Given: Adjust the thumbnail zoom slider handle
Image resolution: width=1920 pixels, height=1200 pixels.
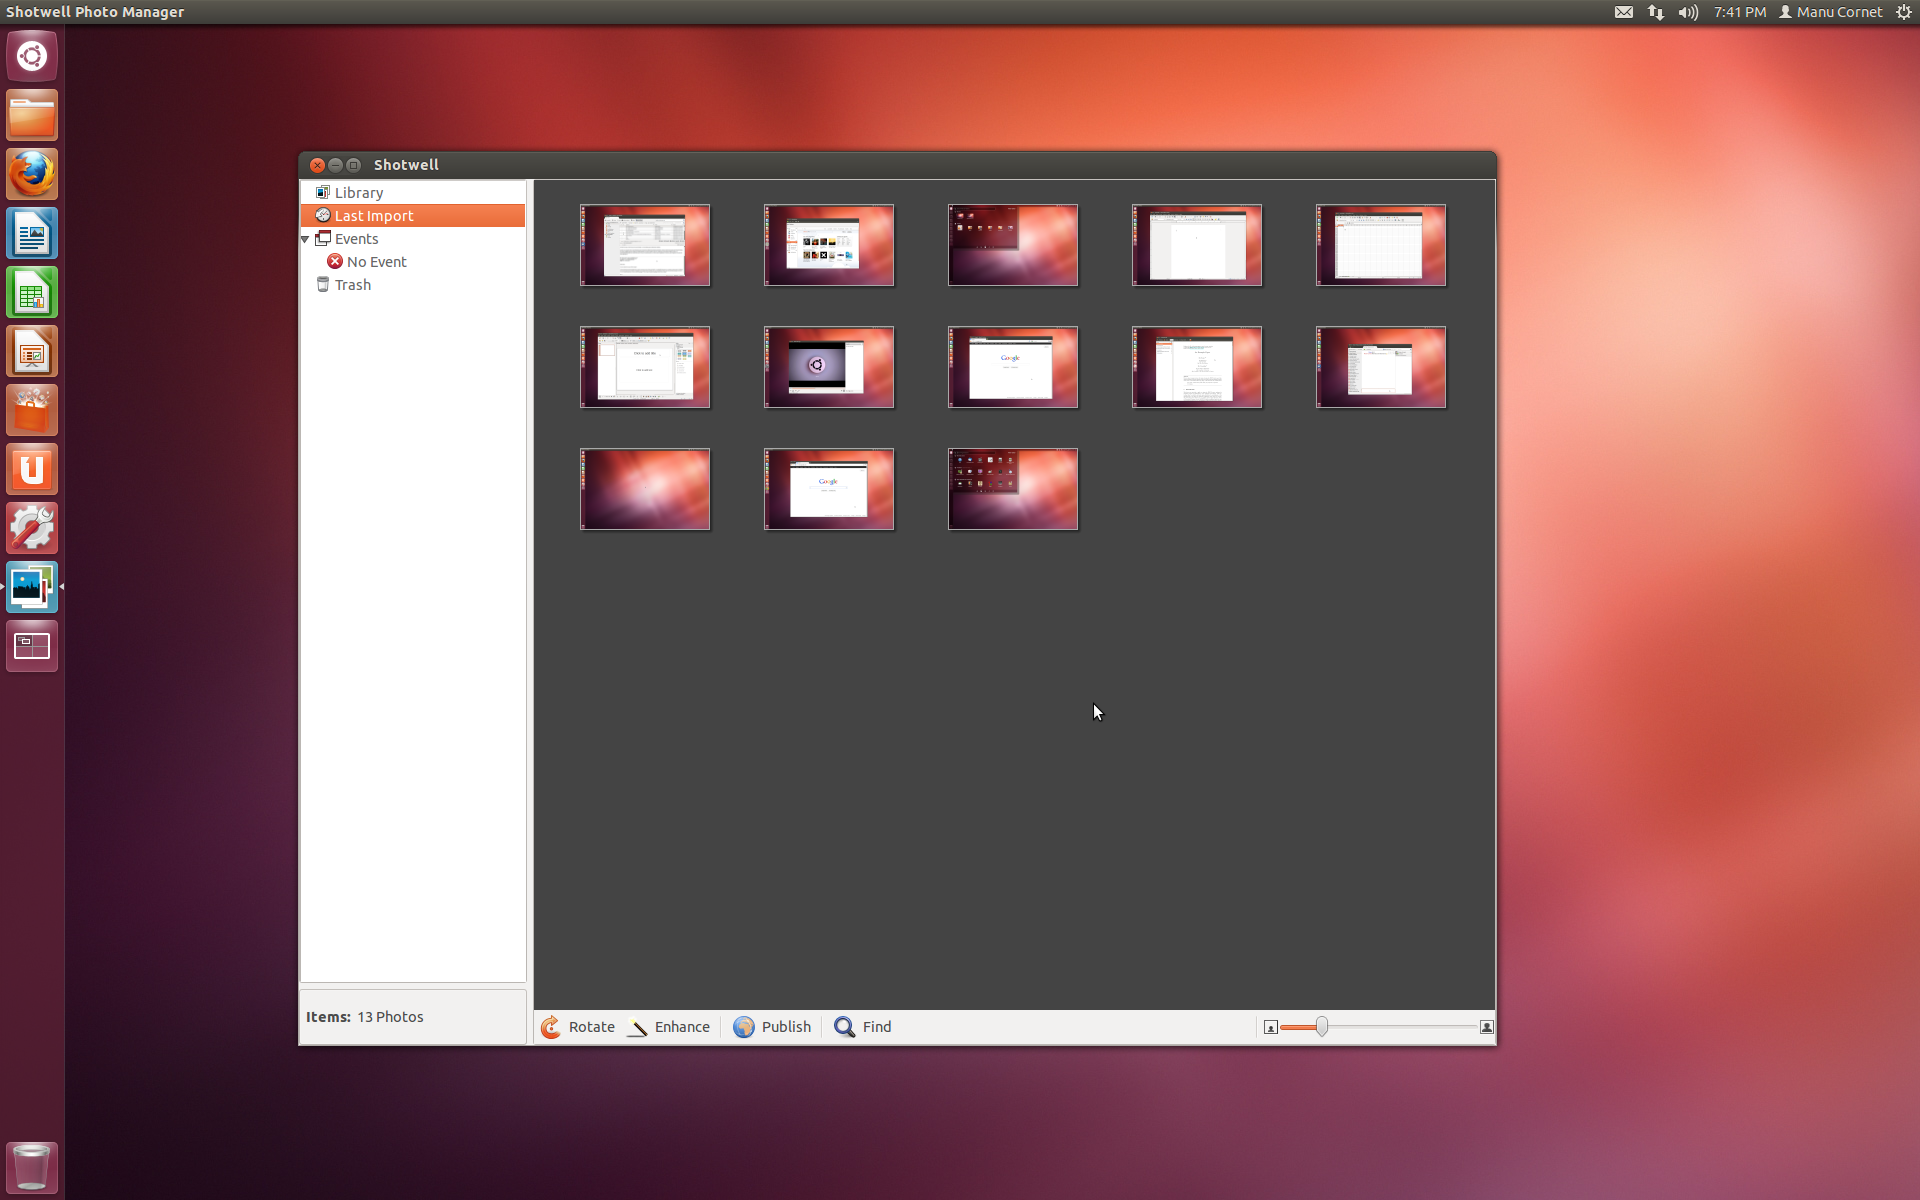Looking at the screenshot, I should (x=1322, y=1027).
